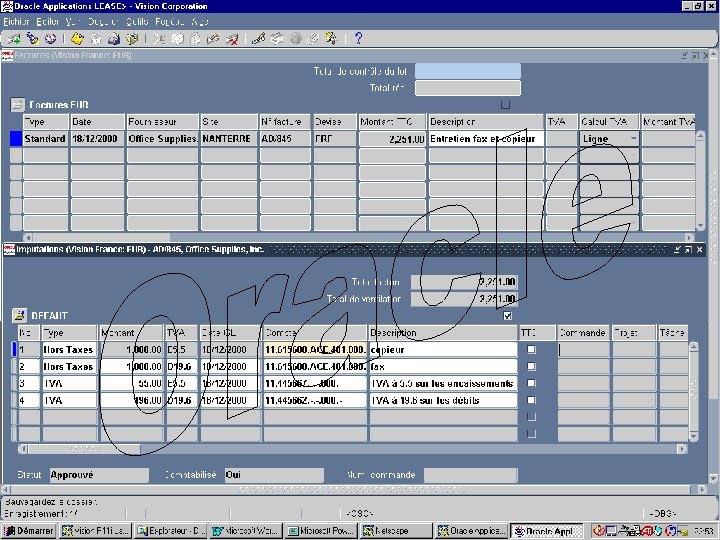This screenshot has height=540, width=720.
Task: Click the Copy toolbar icon
Action: 177,39
